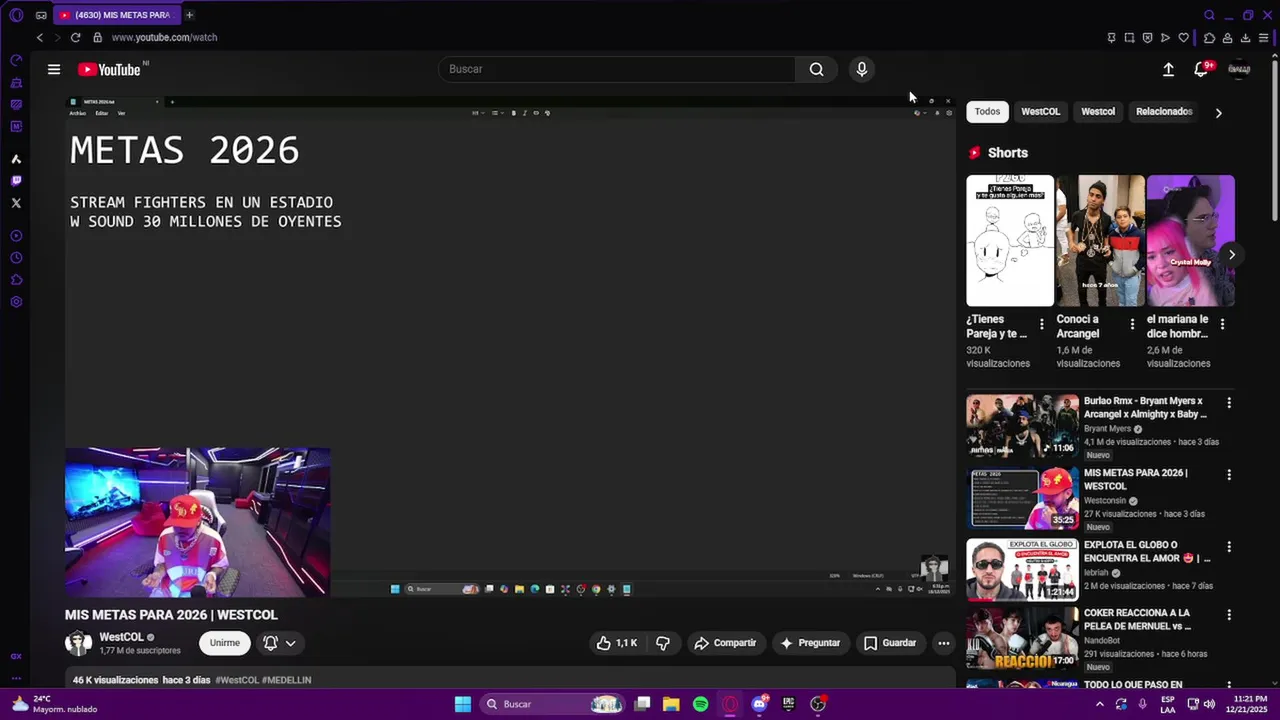Open Spotify from the taskbar
This screenshot has height=720, width=1280.
coord(701,704)
